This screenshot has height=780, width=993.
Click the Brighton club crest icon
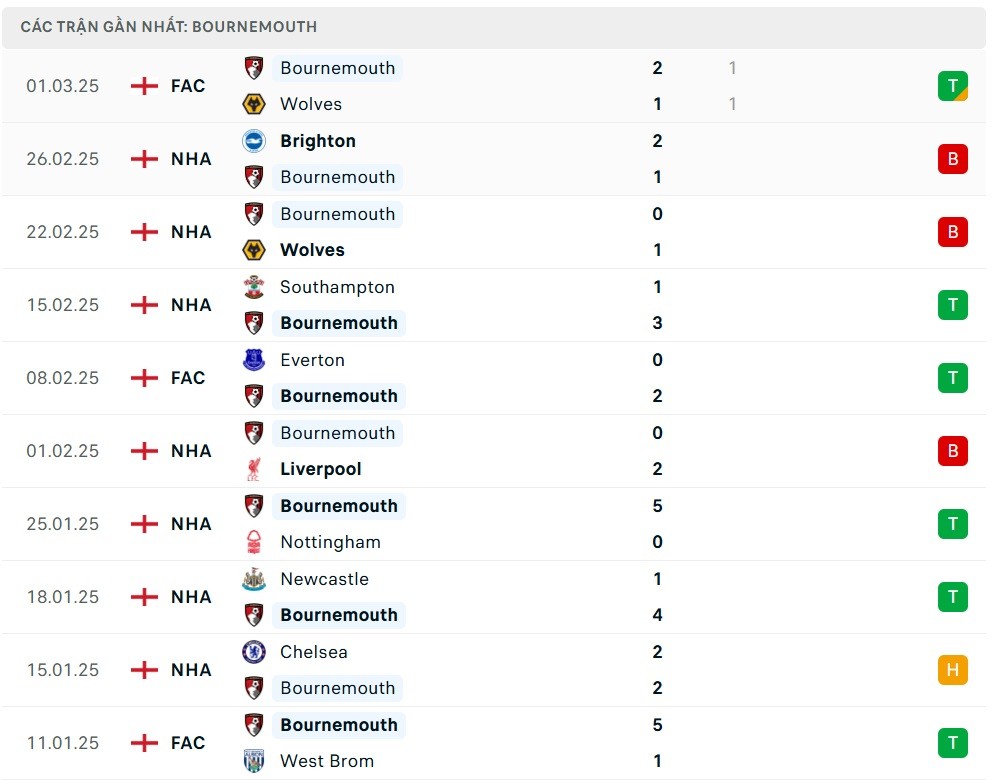click(x=254, y=141)
